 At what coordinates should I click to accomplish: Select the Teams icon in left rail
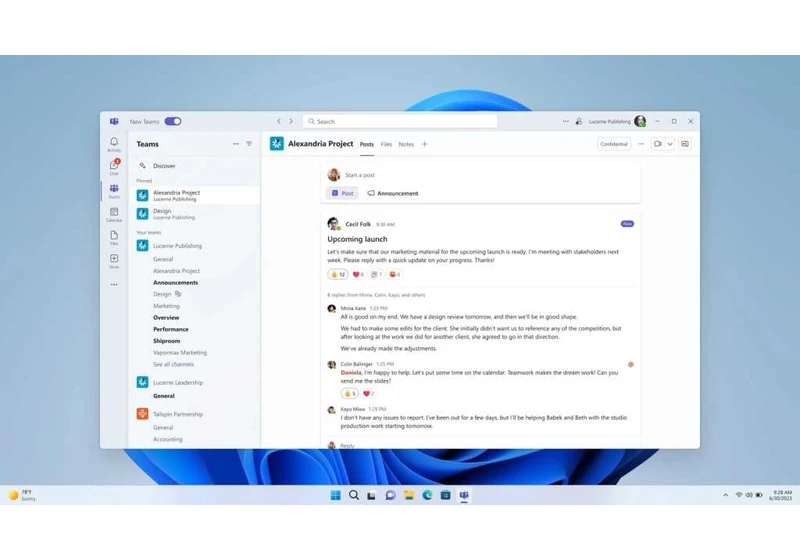[114, 191]
